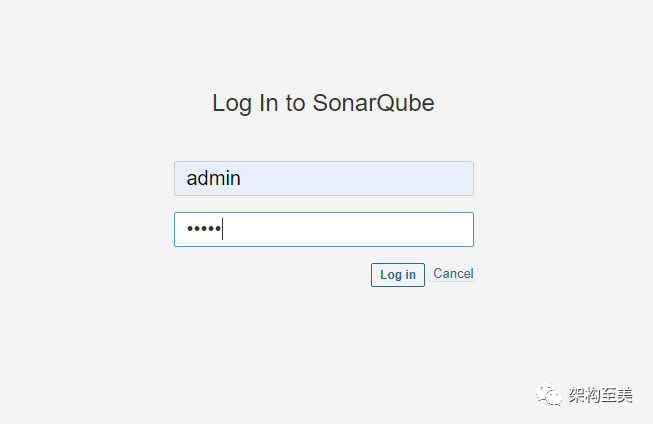The image size is (653, 424).
Task: Click on the masked password dots
Action: [202, 230]
